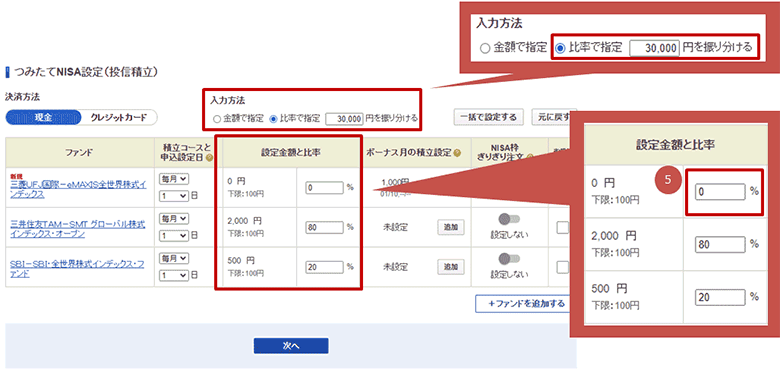Screen dimensions: 780x374
Task: Click 未設定 text in SBI fund row
Action: 395,267
